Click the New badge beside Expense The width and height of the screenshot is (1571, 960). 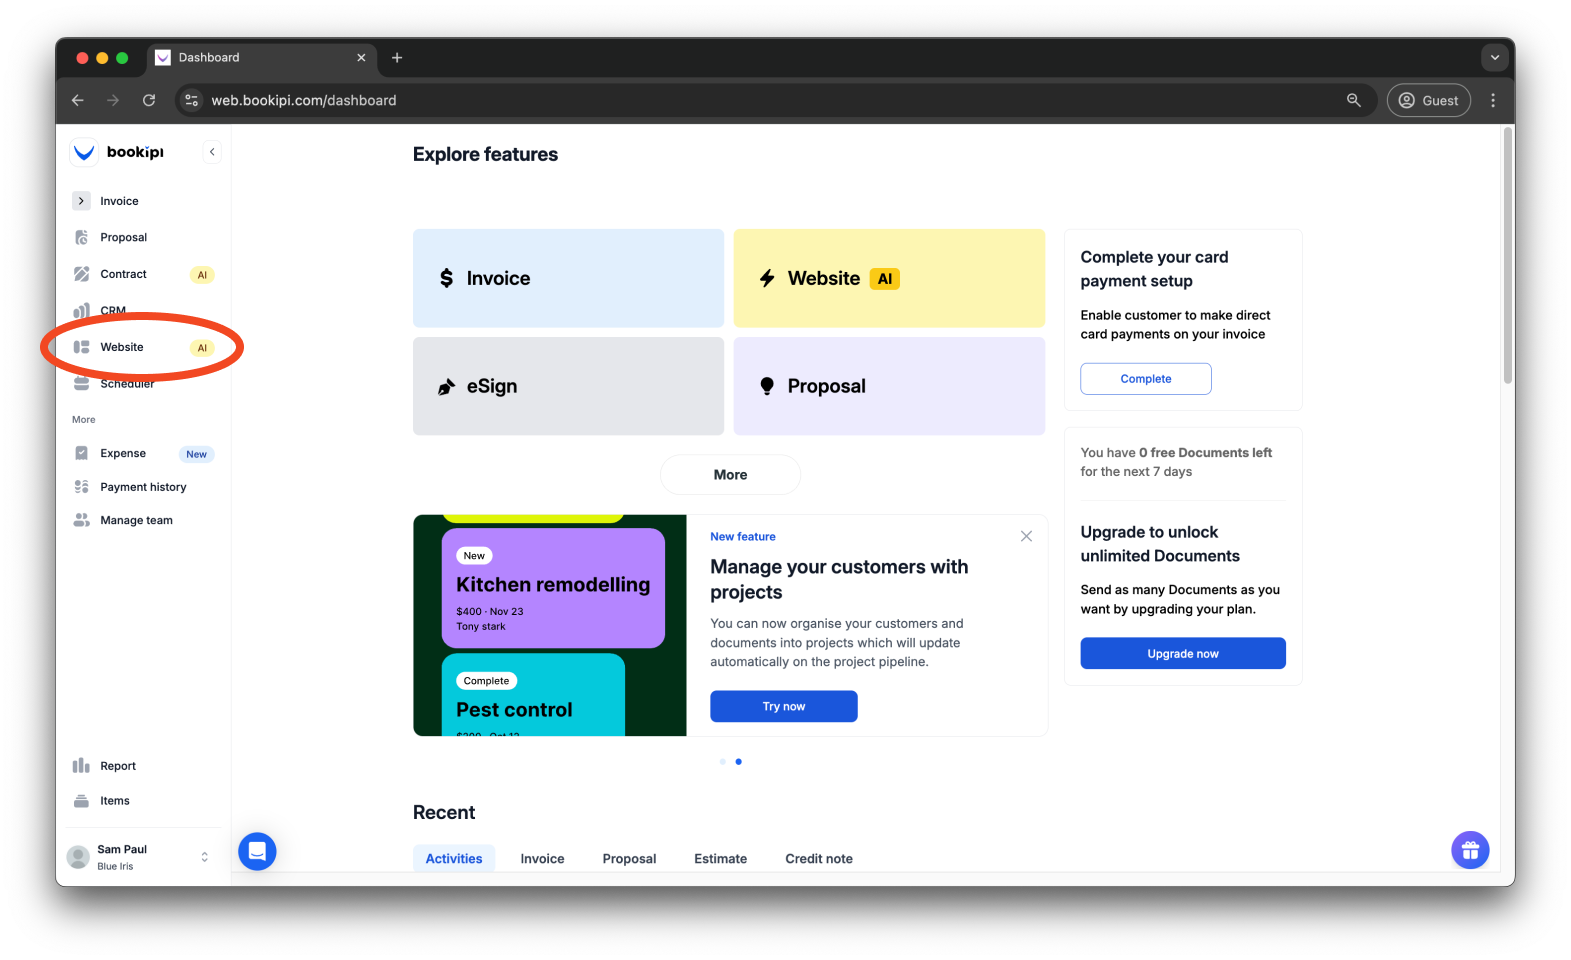point(196,454)
